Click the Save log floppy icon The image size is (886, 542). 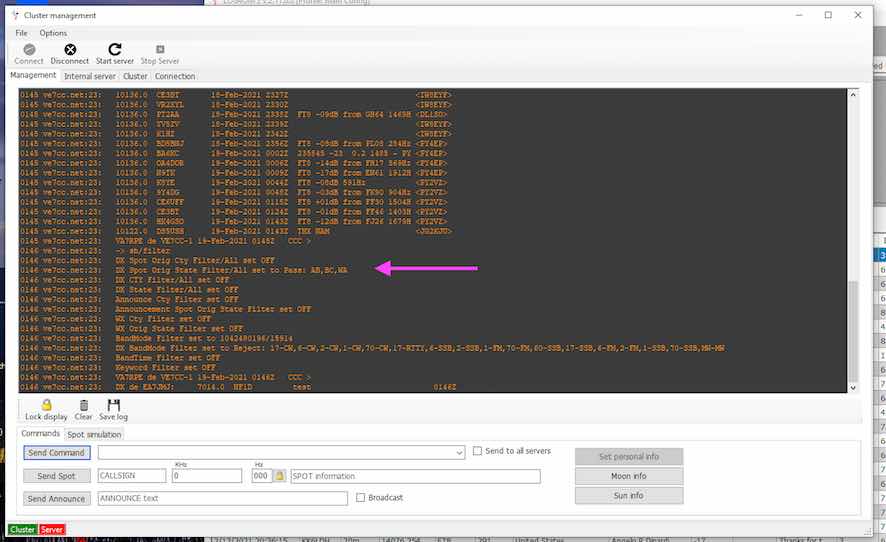click(114, 405)
